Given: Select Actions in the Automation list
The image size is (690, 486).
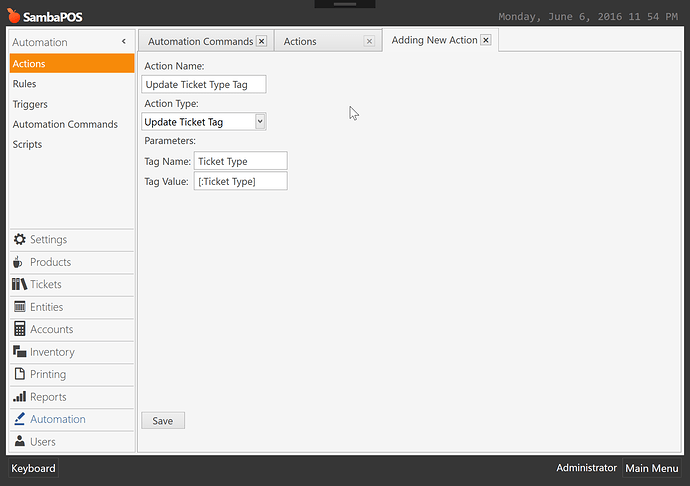Looking at the screenshot, I should click(x=72, y=63).
